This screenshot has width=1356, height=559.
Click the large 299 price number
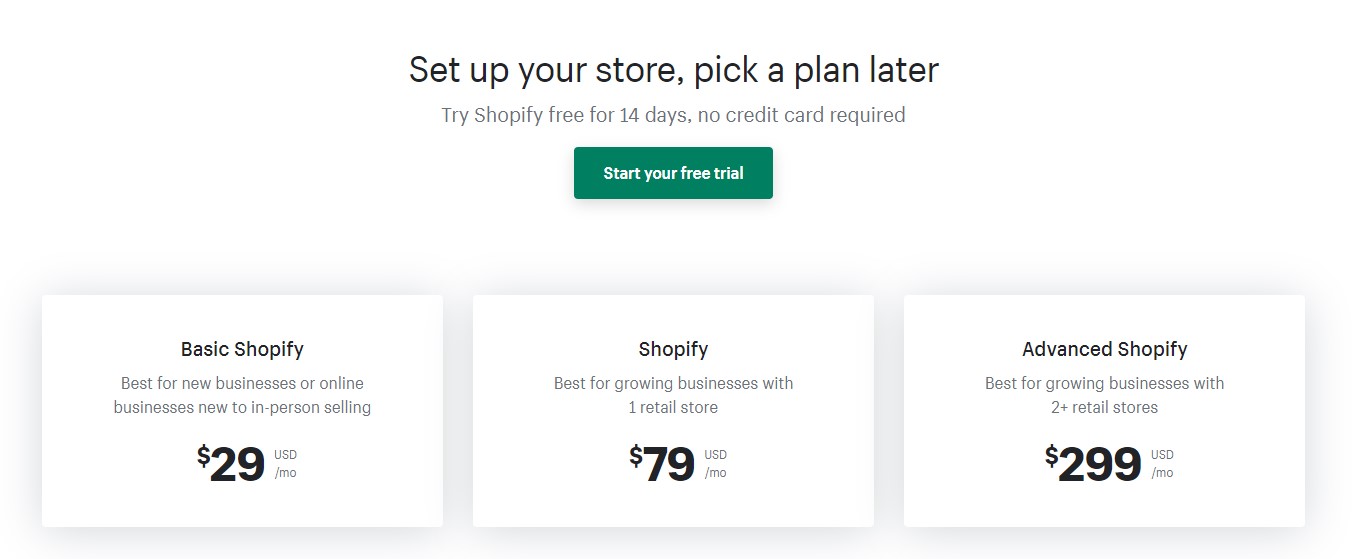[x=1100, y=465]
